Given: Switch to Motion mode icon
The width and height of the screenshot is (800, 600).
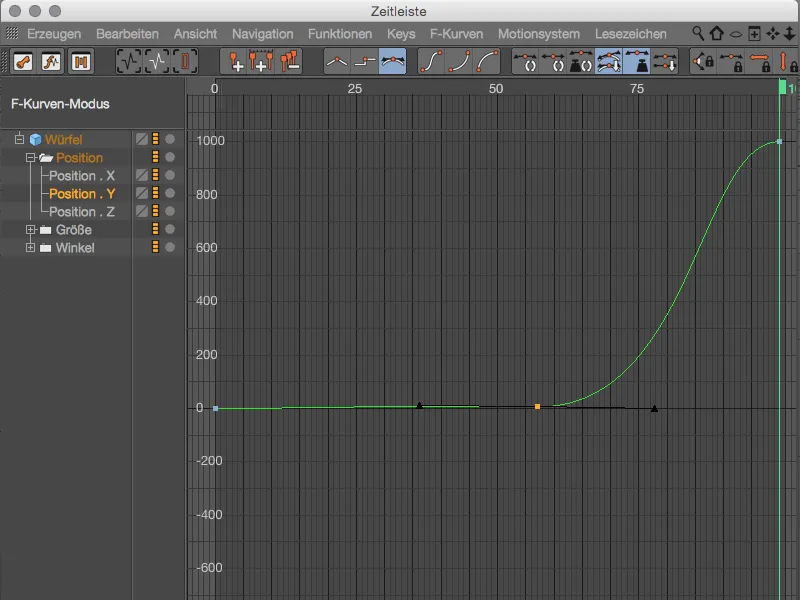Looking at the screenshot, I should pos(80,62).
